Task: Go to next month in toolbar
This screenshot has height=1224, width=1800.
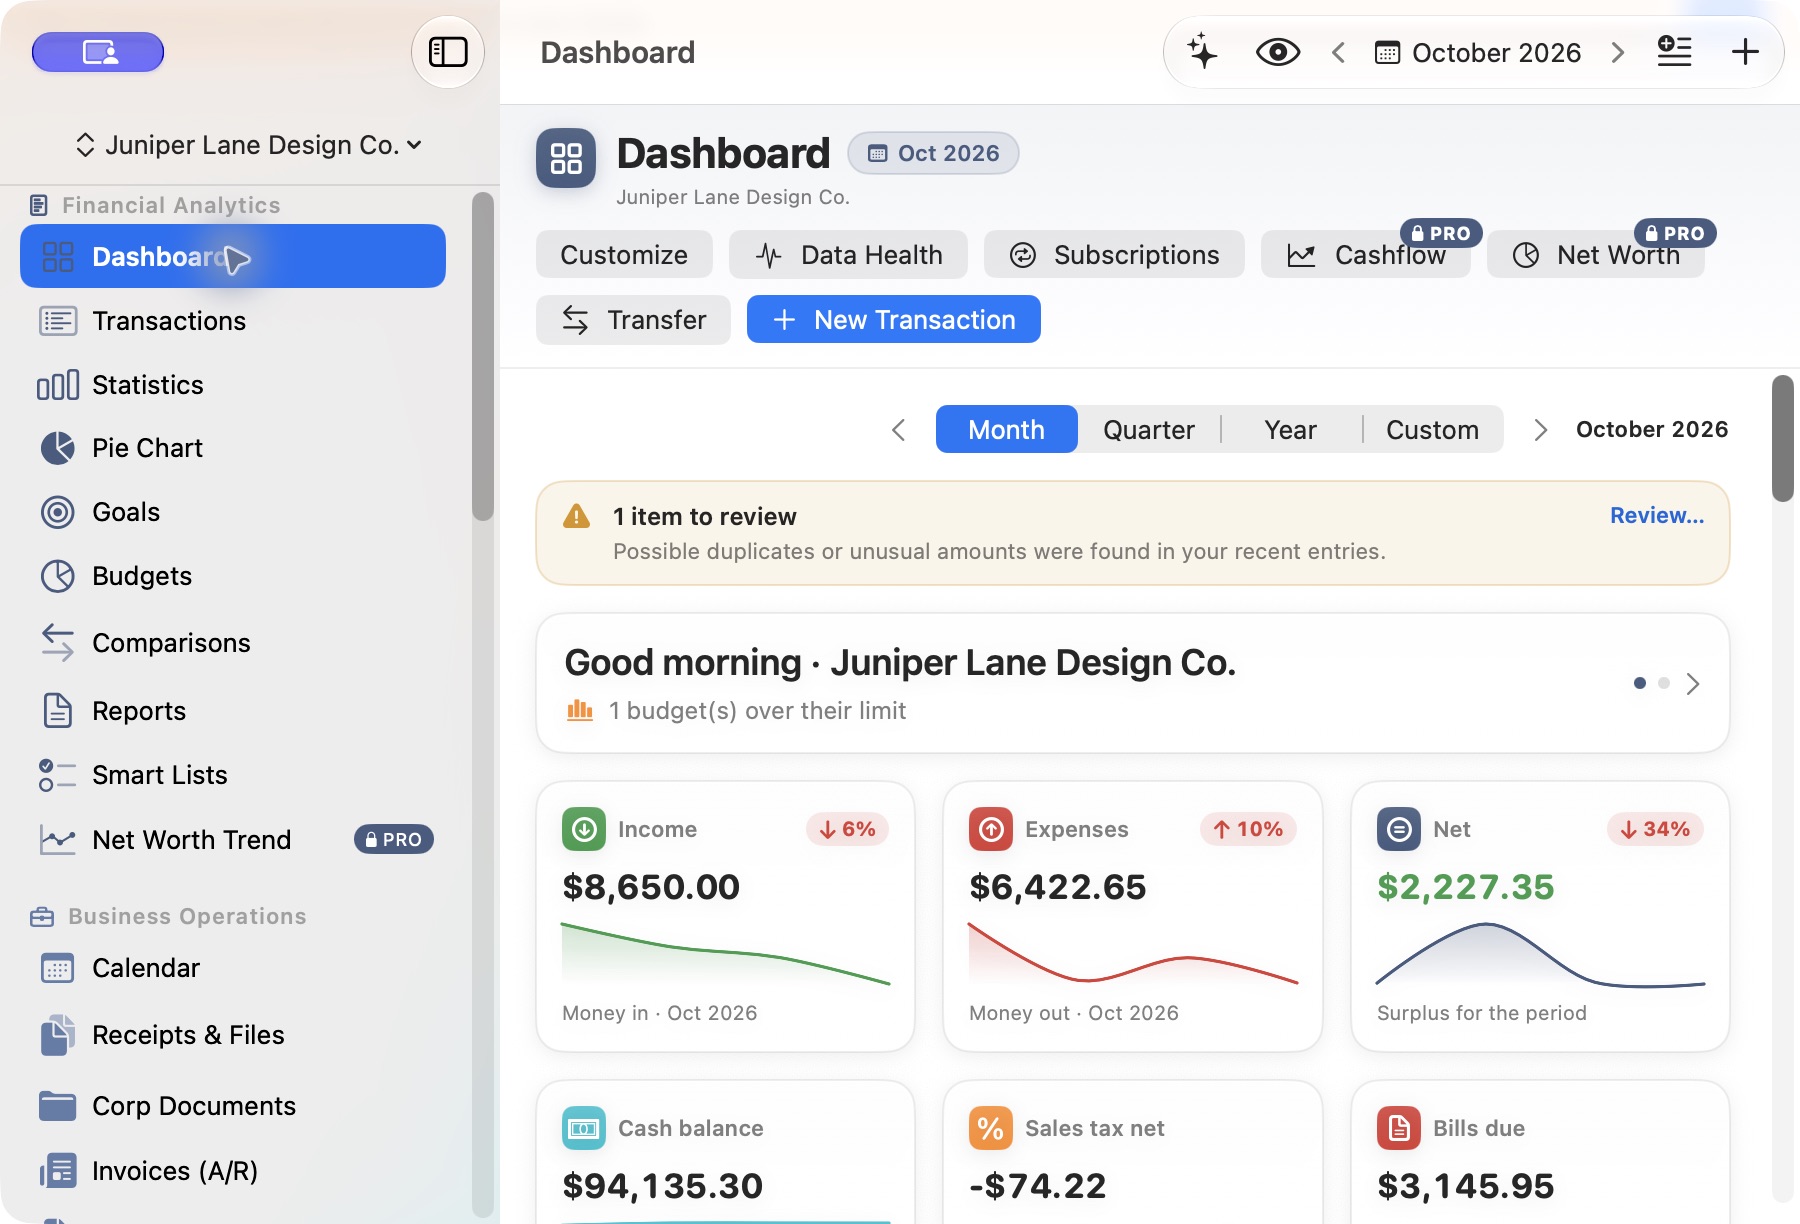Action: (x=1617, y=52)
